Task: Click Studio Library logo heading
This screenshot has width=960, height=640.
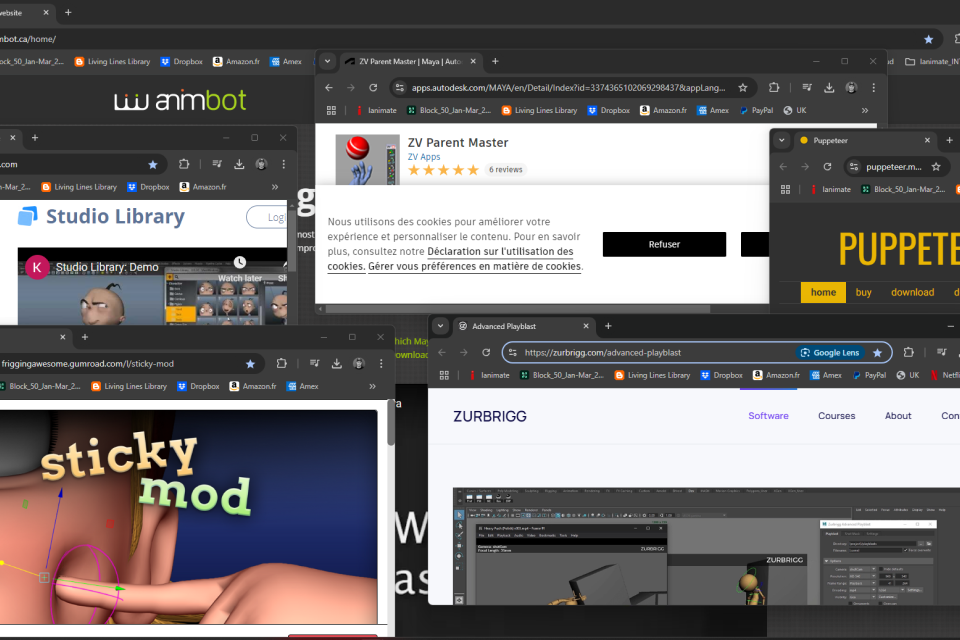Action: [x=102, y=216]
